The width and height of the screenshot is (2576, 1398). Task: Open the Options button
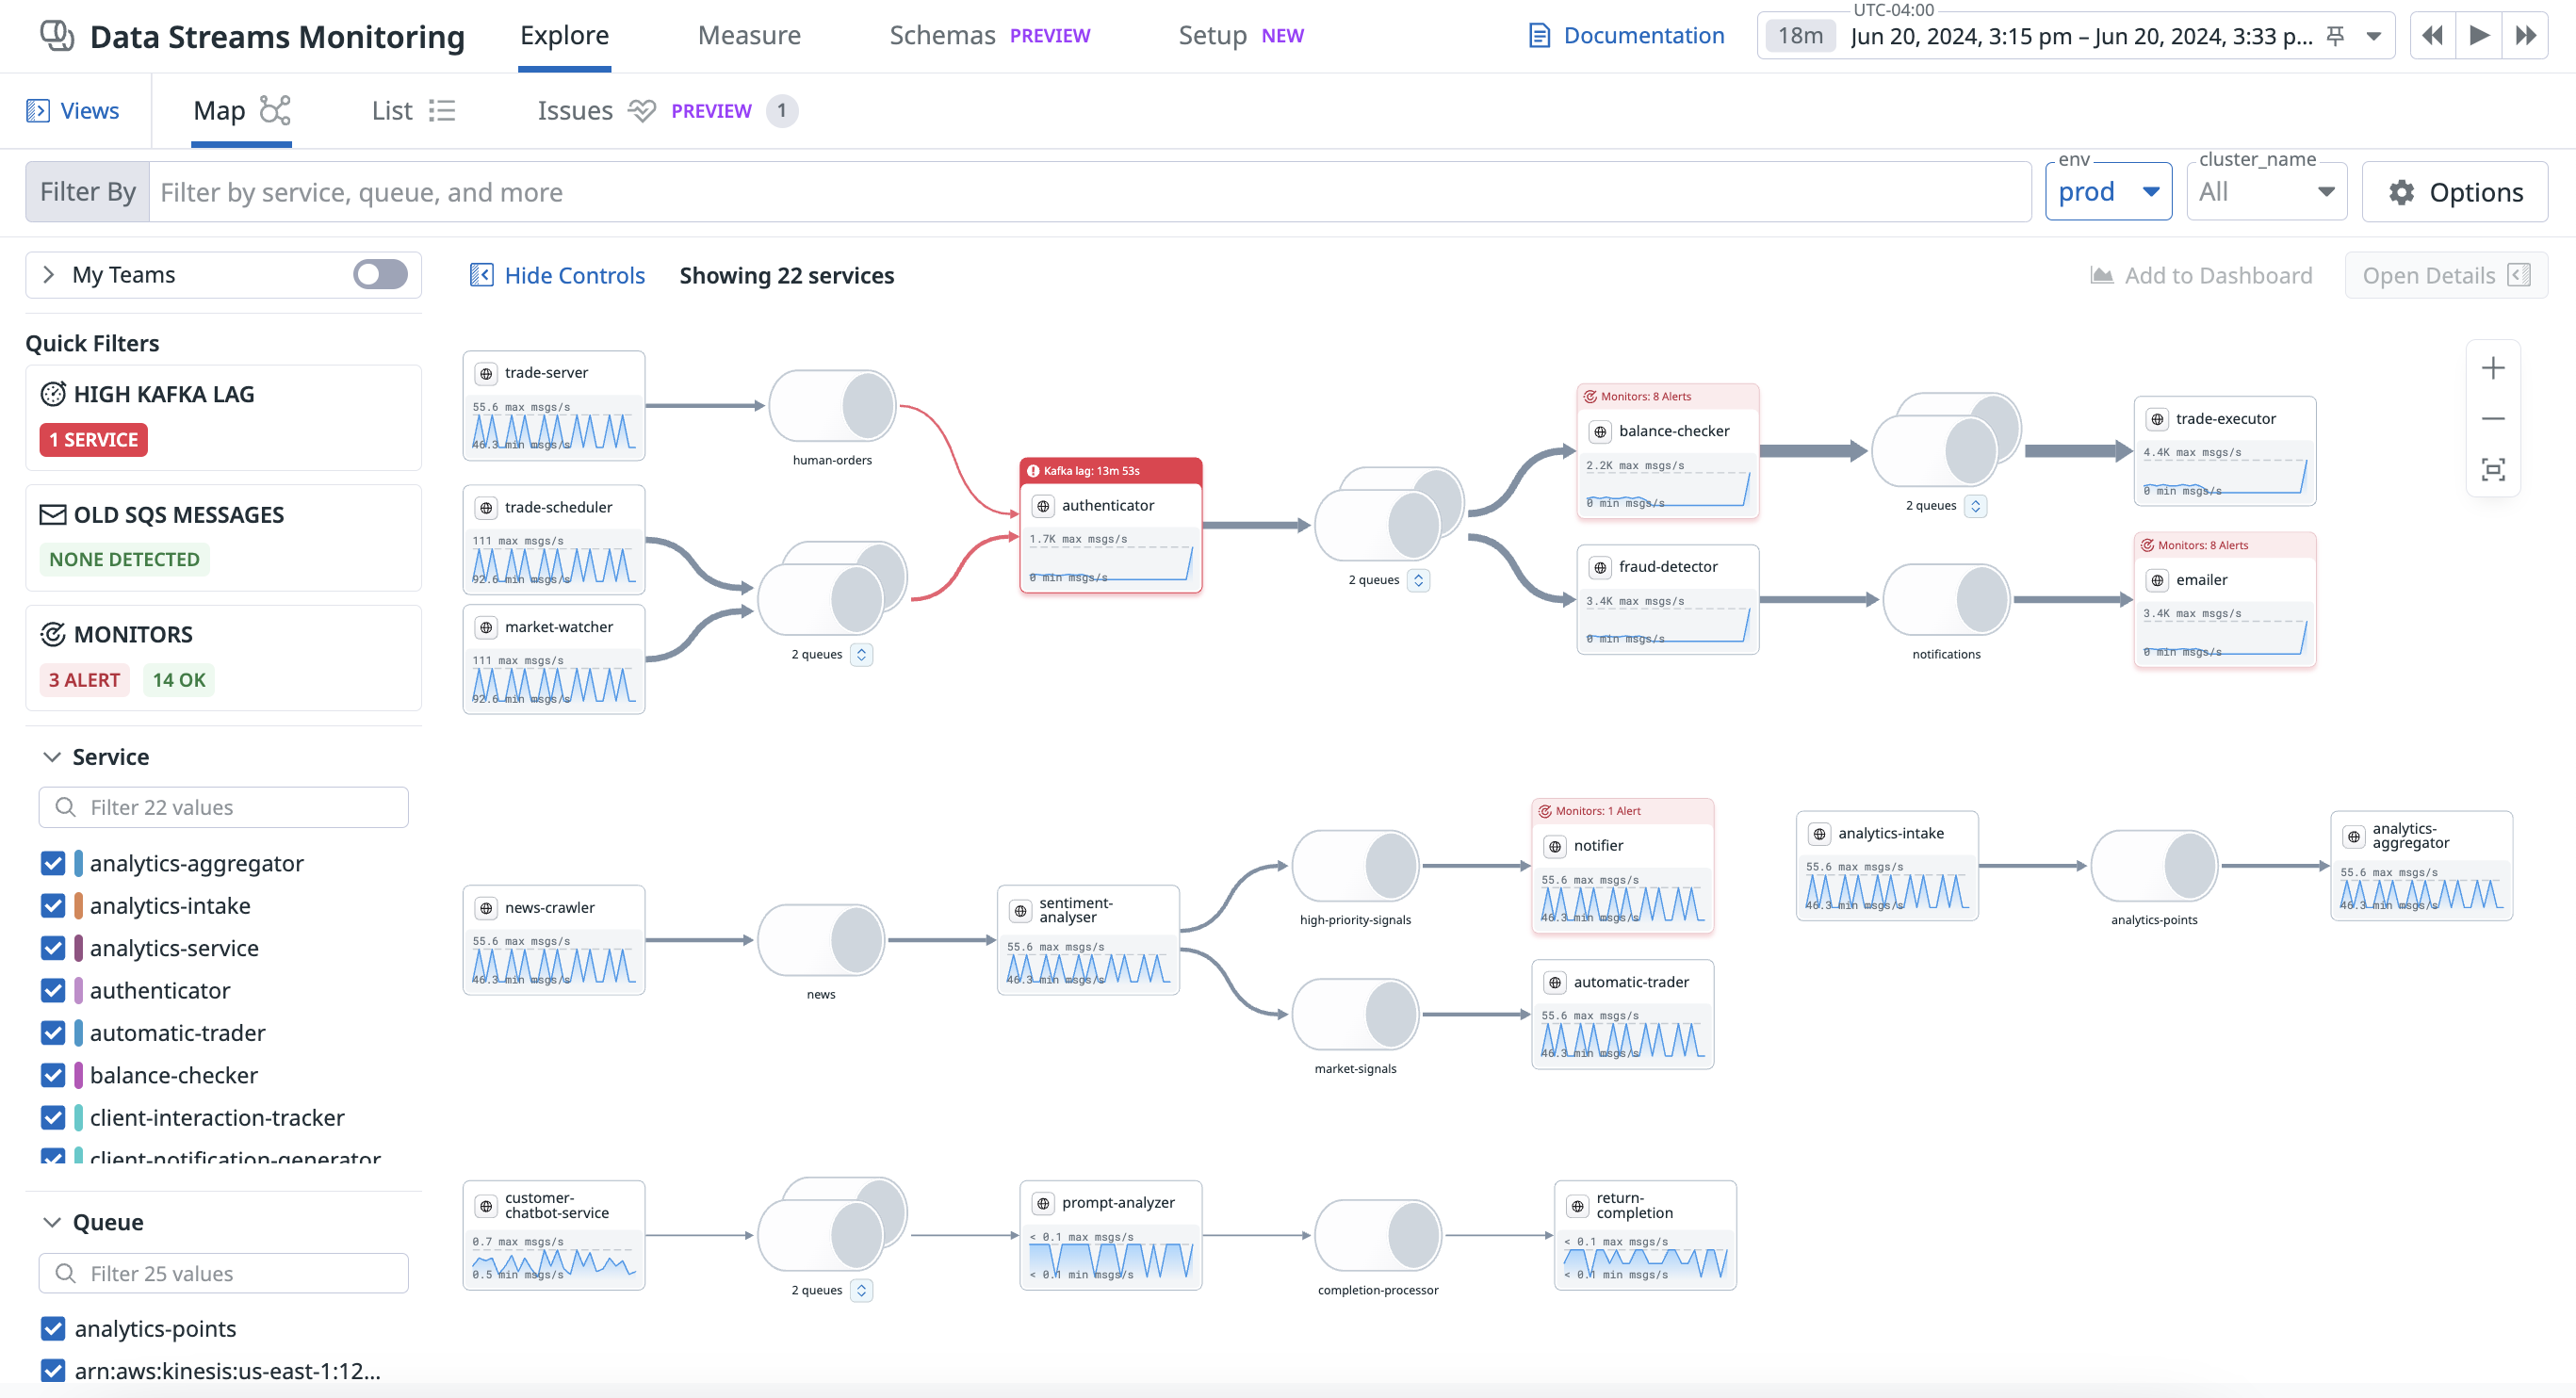pyautogui.click(x=2454, y=192)
